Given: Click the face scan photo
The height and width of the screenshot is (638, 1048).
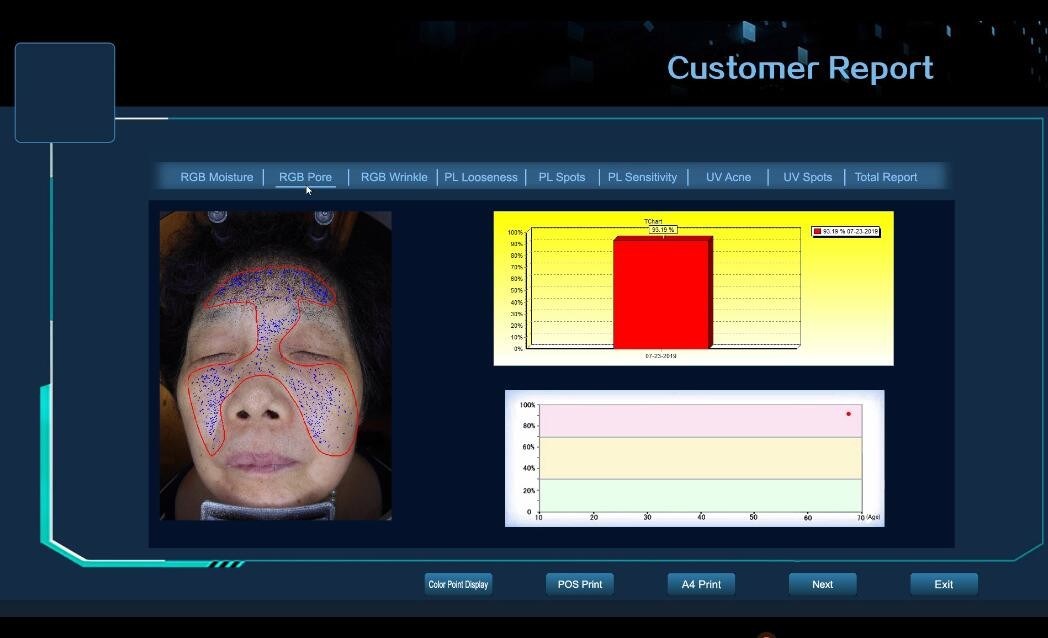Looking at the screenshot, I should tap(275, 365).
